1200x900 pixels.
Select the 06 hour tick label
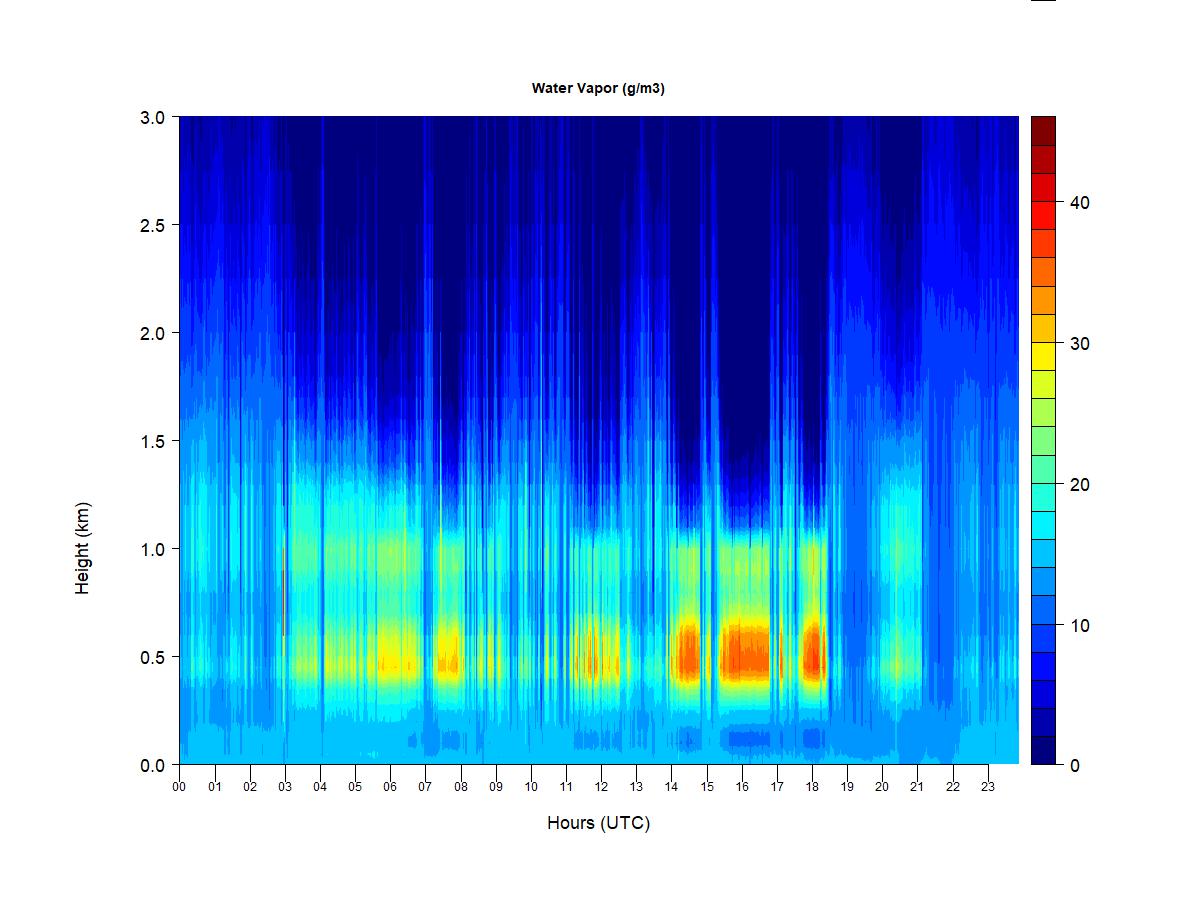[x=390, y=787]
